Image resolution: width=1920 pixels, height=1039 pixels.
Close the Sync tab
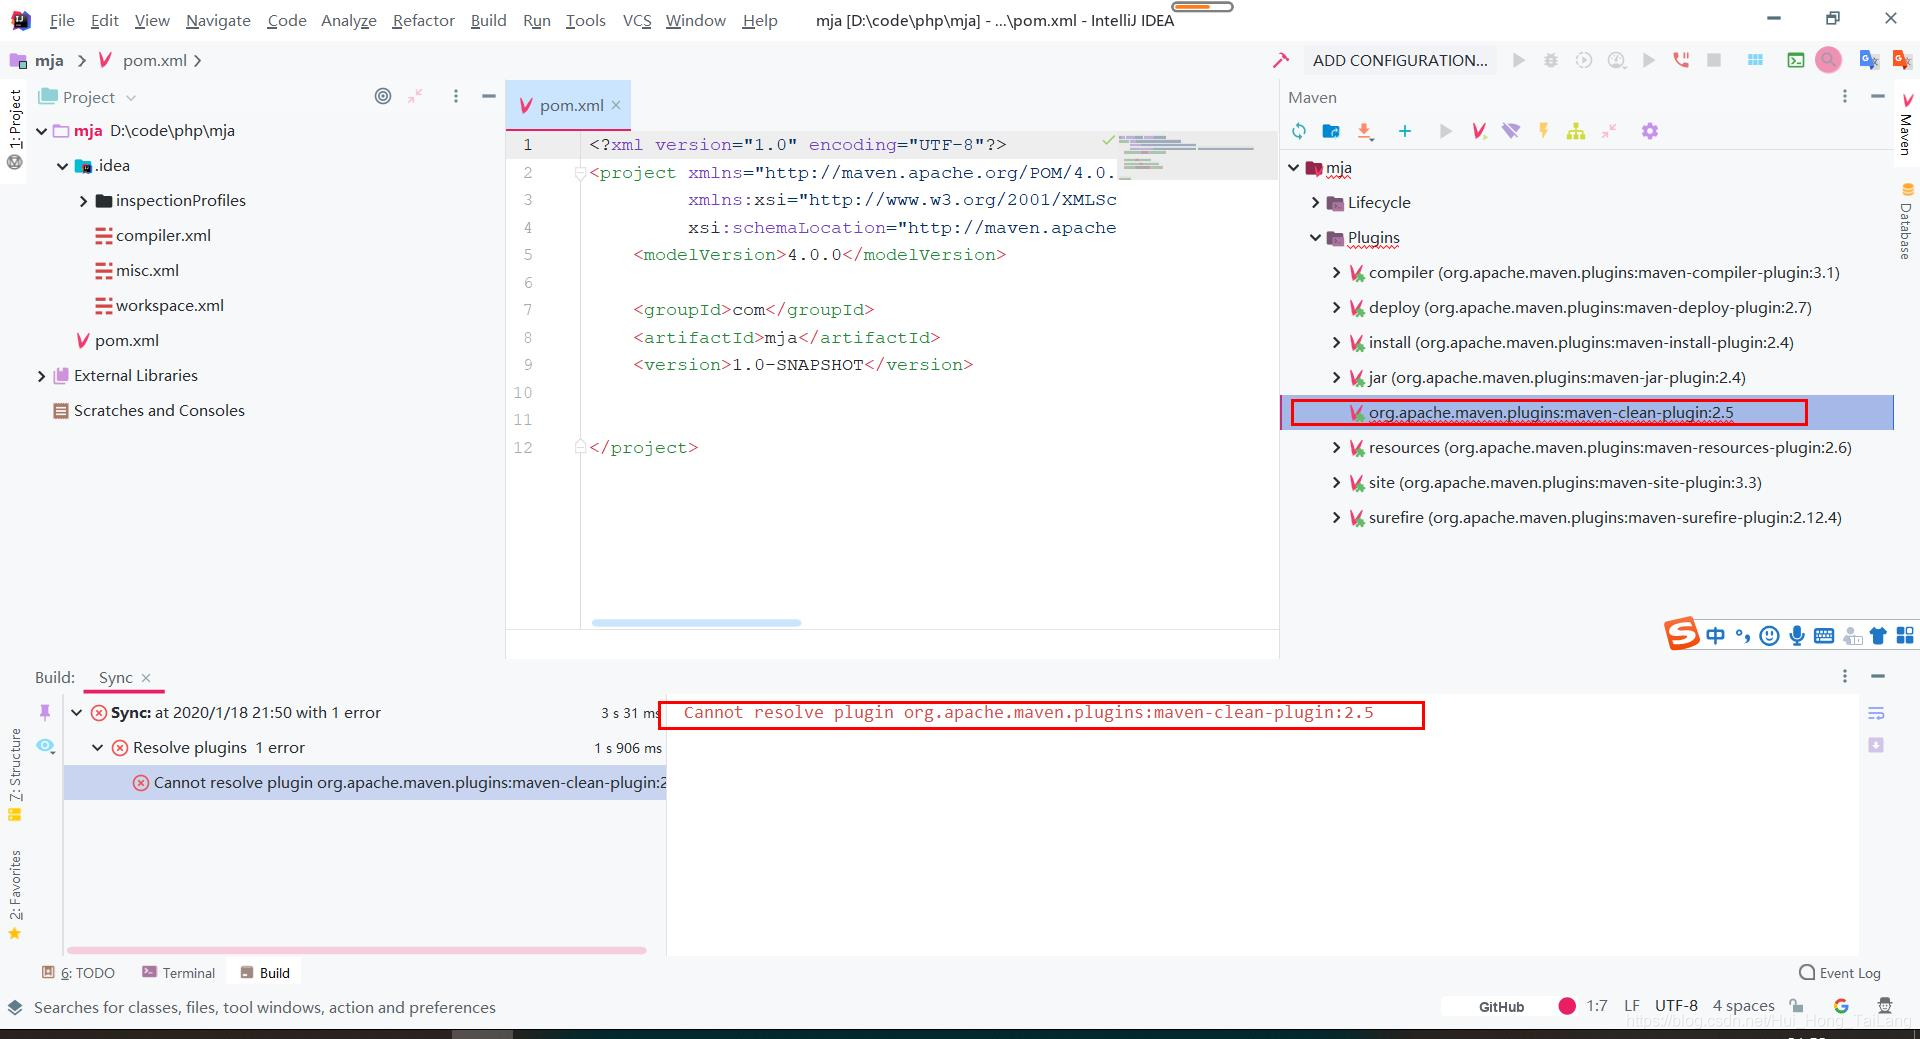146,678
